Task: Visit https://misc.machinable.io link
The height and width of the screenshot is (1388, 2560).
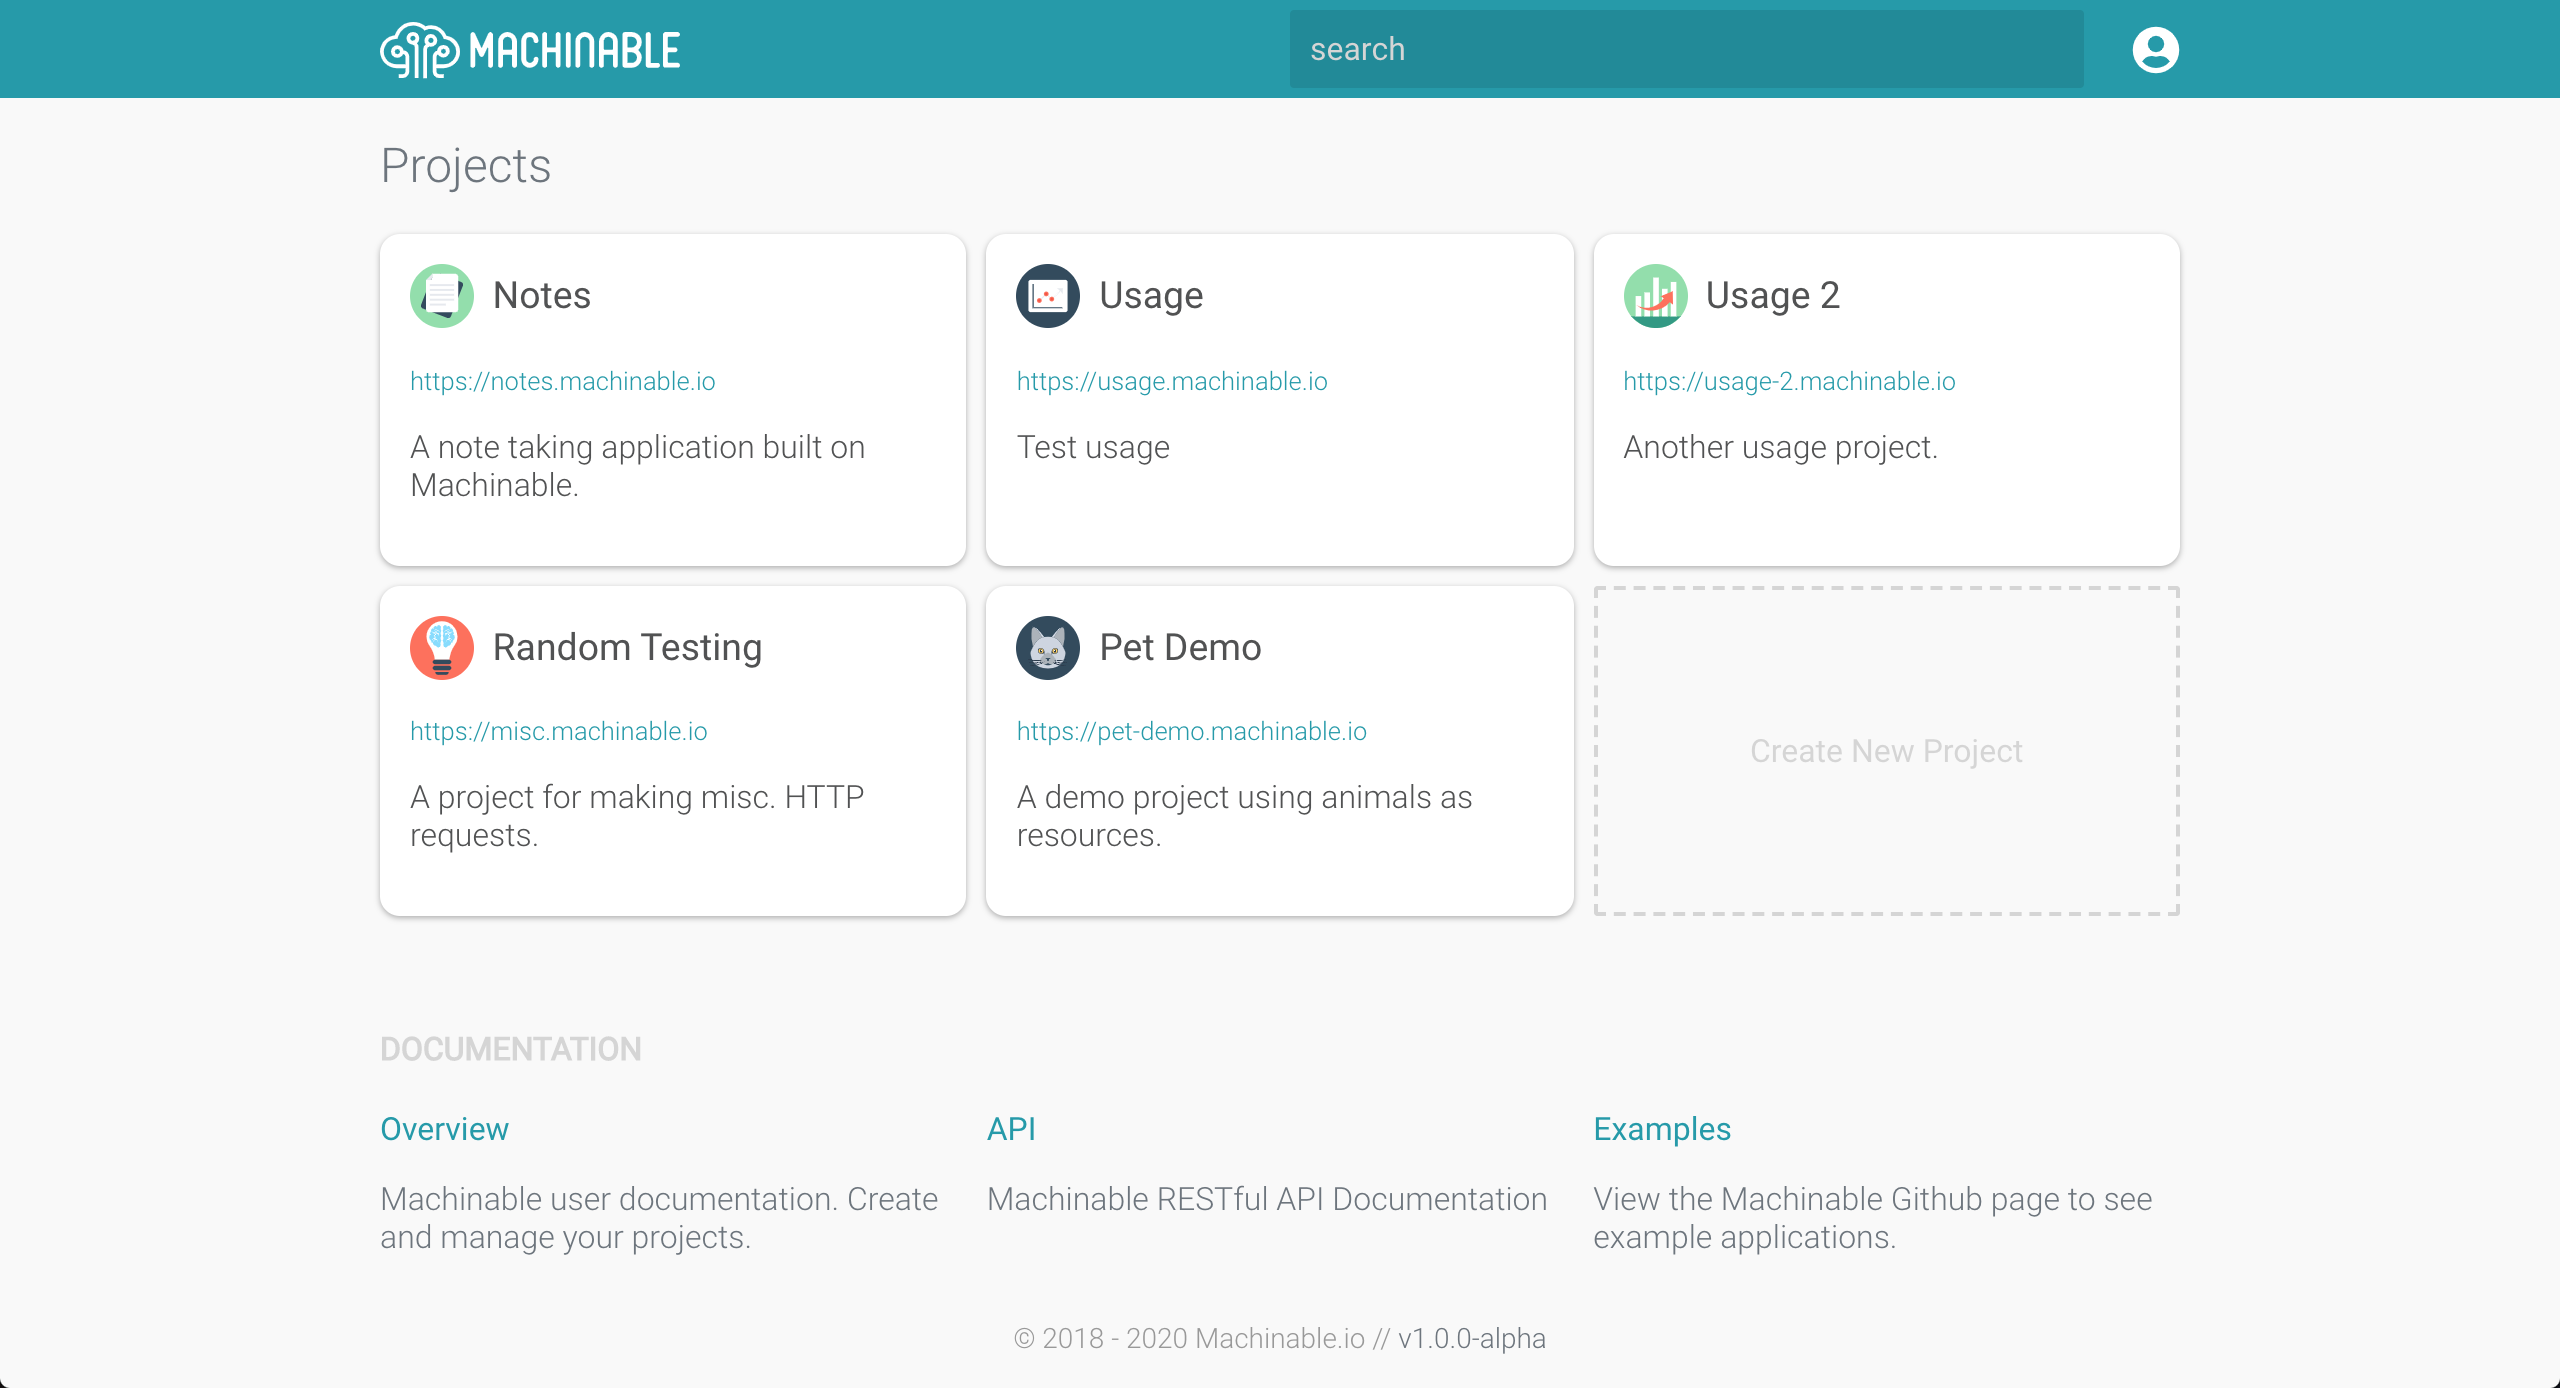Action: point(558,731)
